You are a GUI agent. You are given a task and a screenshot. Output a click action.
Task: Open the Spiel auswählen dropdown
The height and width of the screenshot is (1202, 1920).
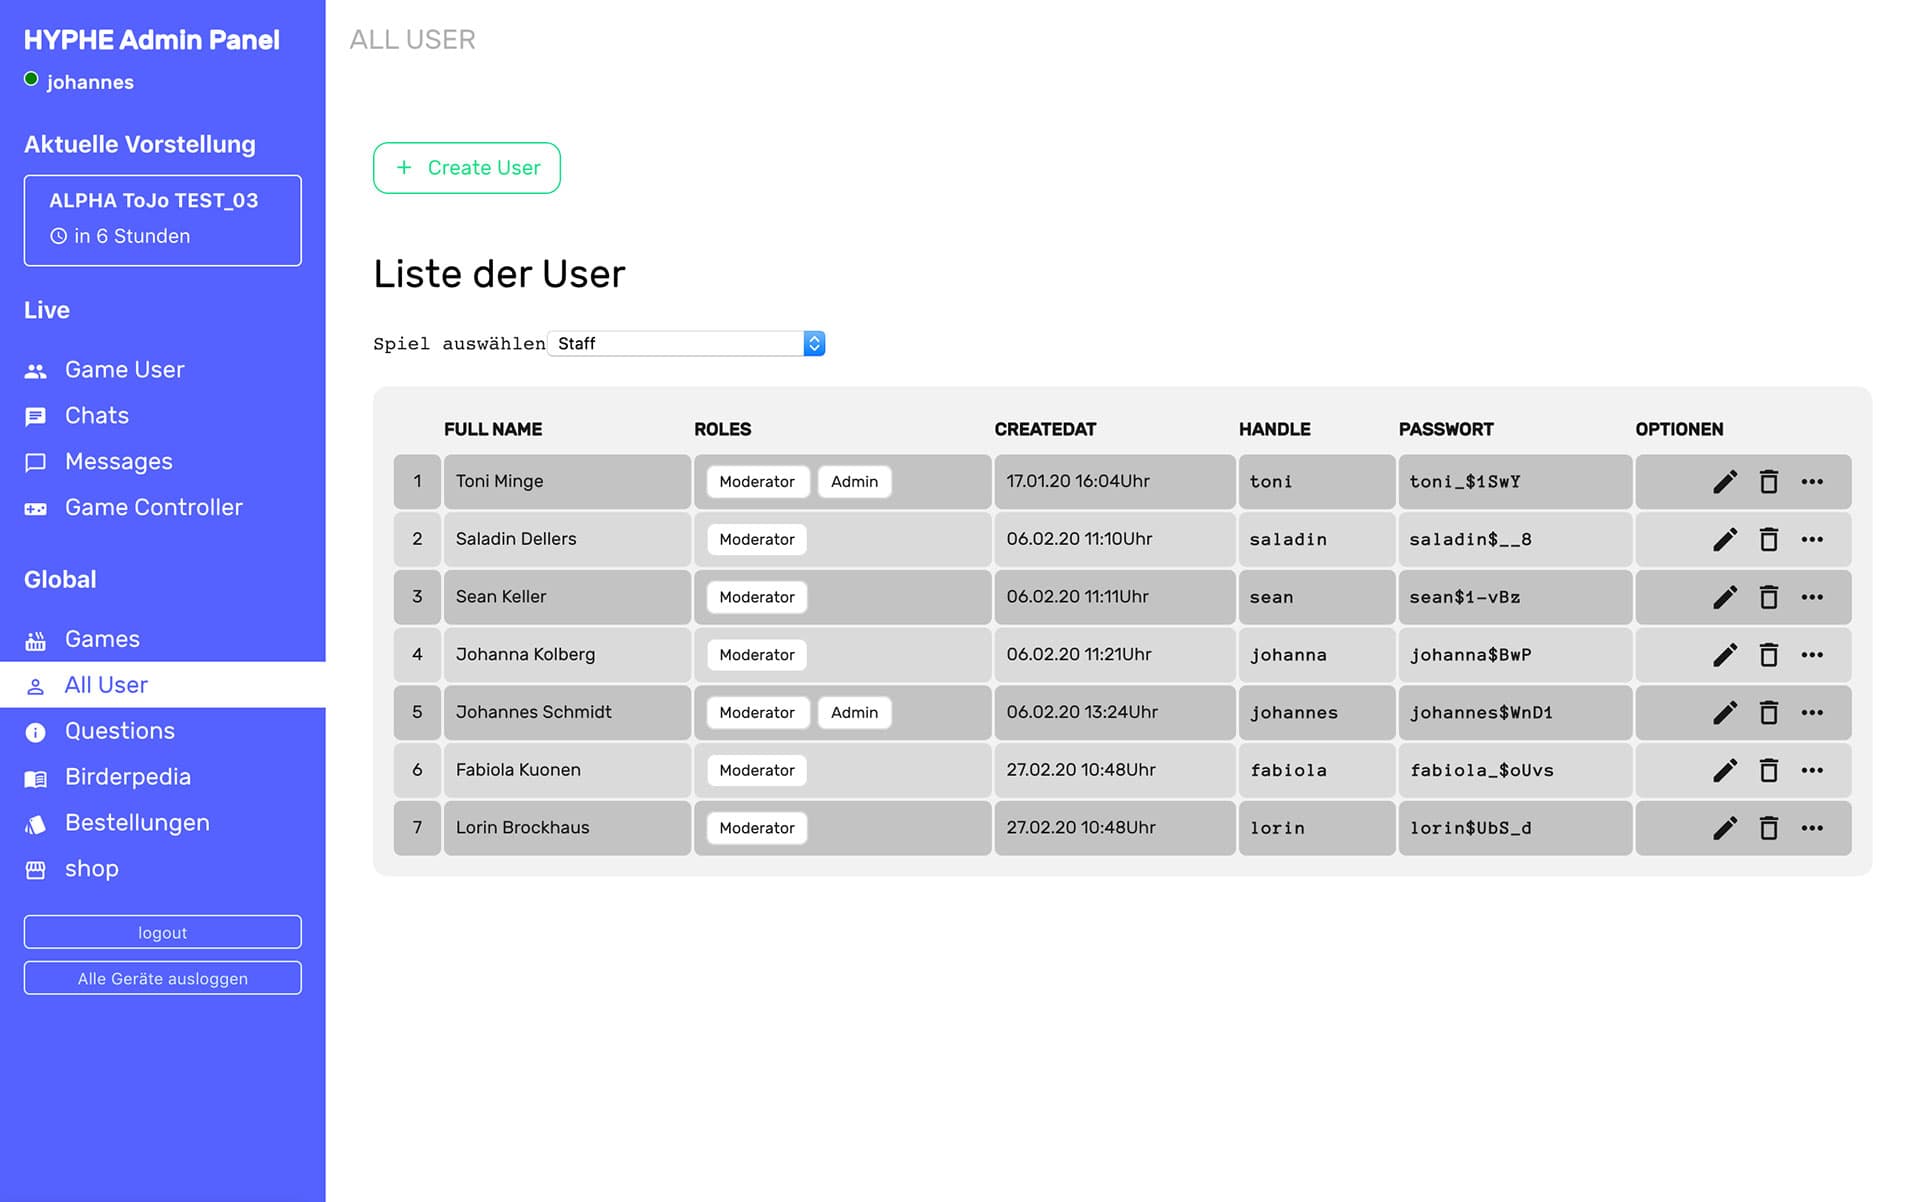[686, 343]
